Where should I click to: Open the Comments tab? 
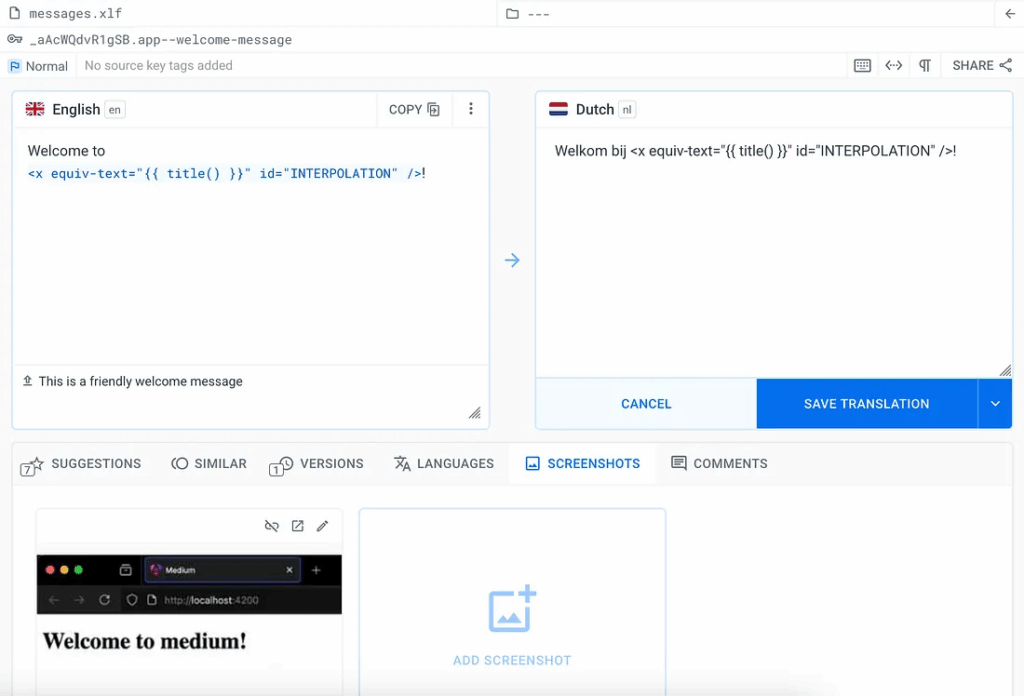click(719, 464)
